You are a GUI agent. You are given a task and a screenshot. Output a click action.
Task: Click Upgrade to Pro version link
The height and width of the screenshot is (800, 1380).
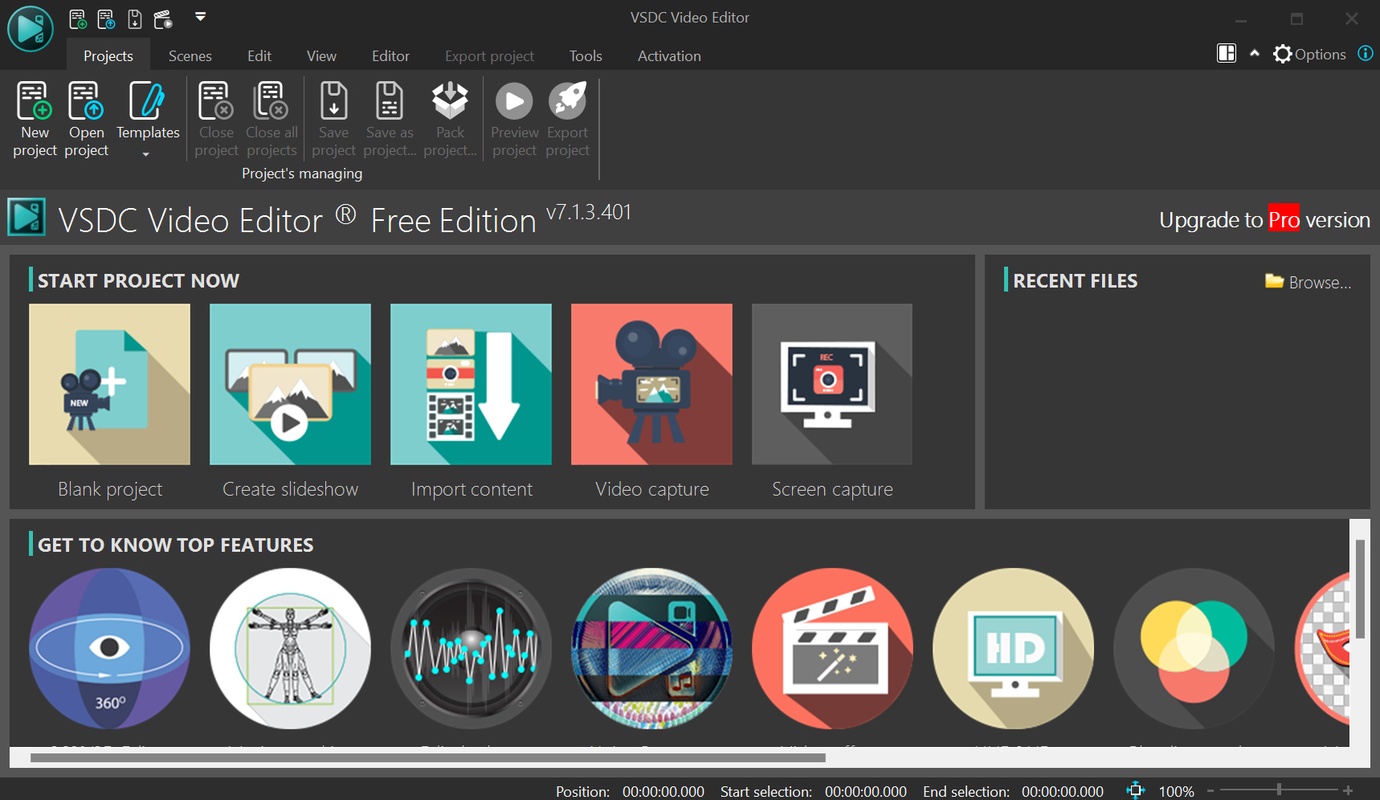tap(1264, 220)
